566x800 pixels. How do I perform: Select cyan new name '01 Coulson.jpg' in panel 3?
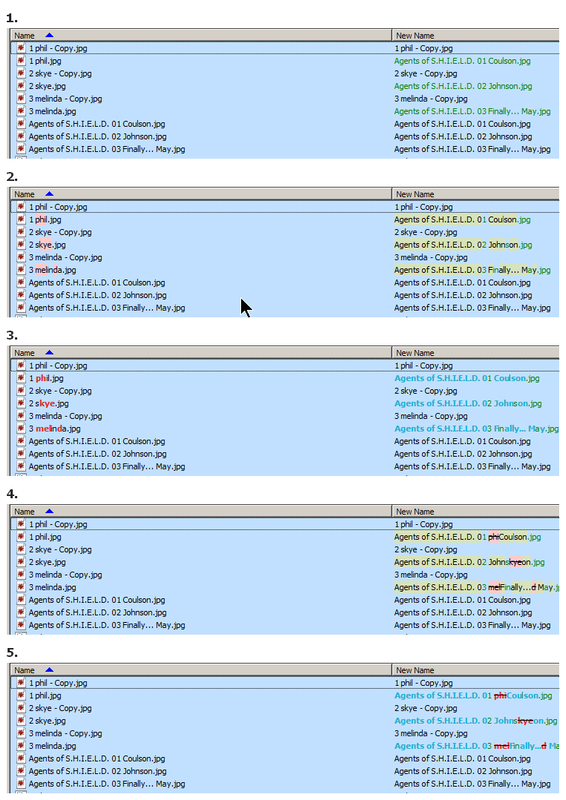(467, 378)
